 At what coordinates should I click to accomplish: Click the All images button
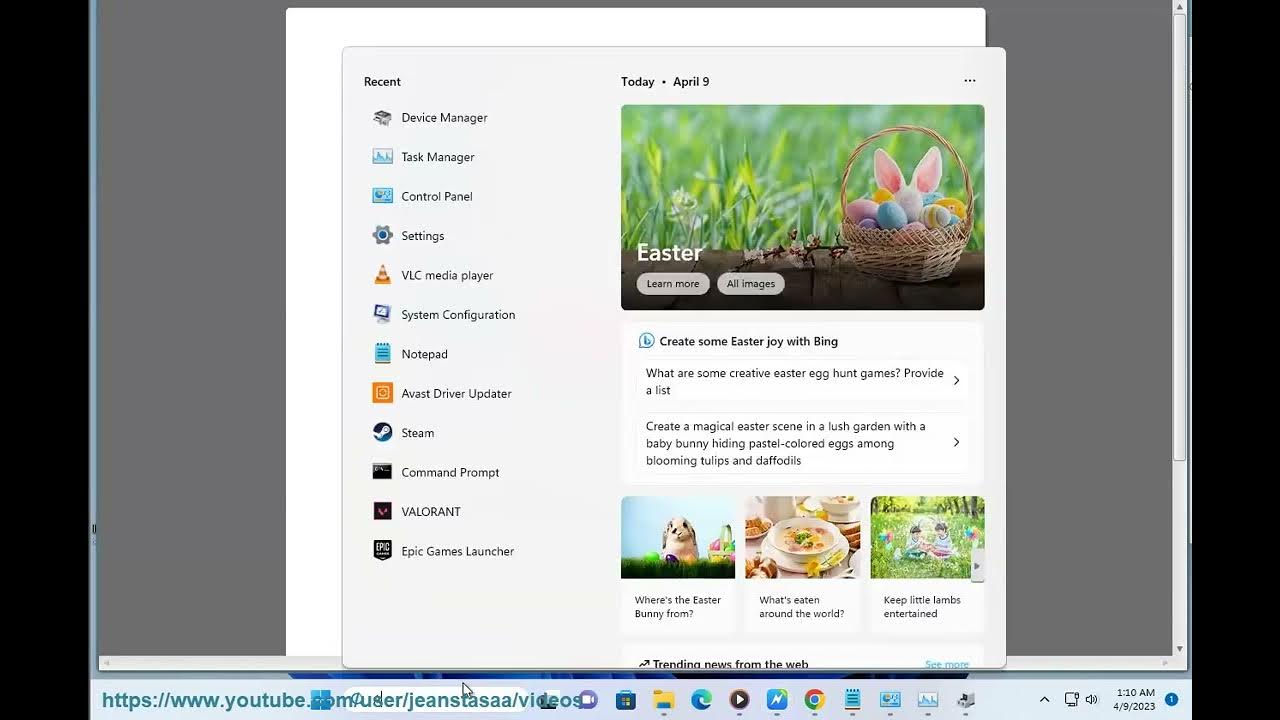click(x=751, y=284)
